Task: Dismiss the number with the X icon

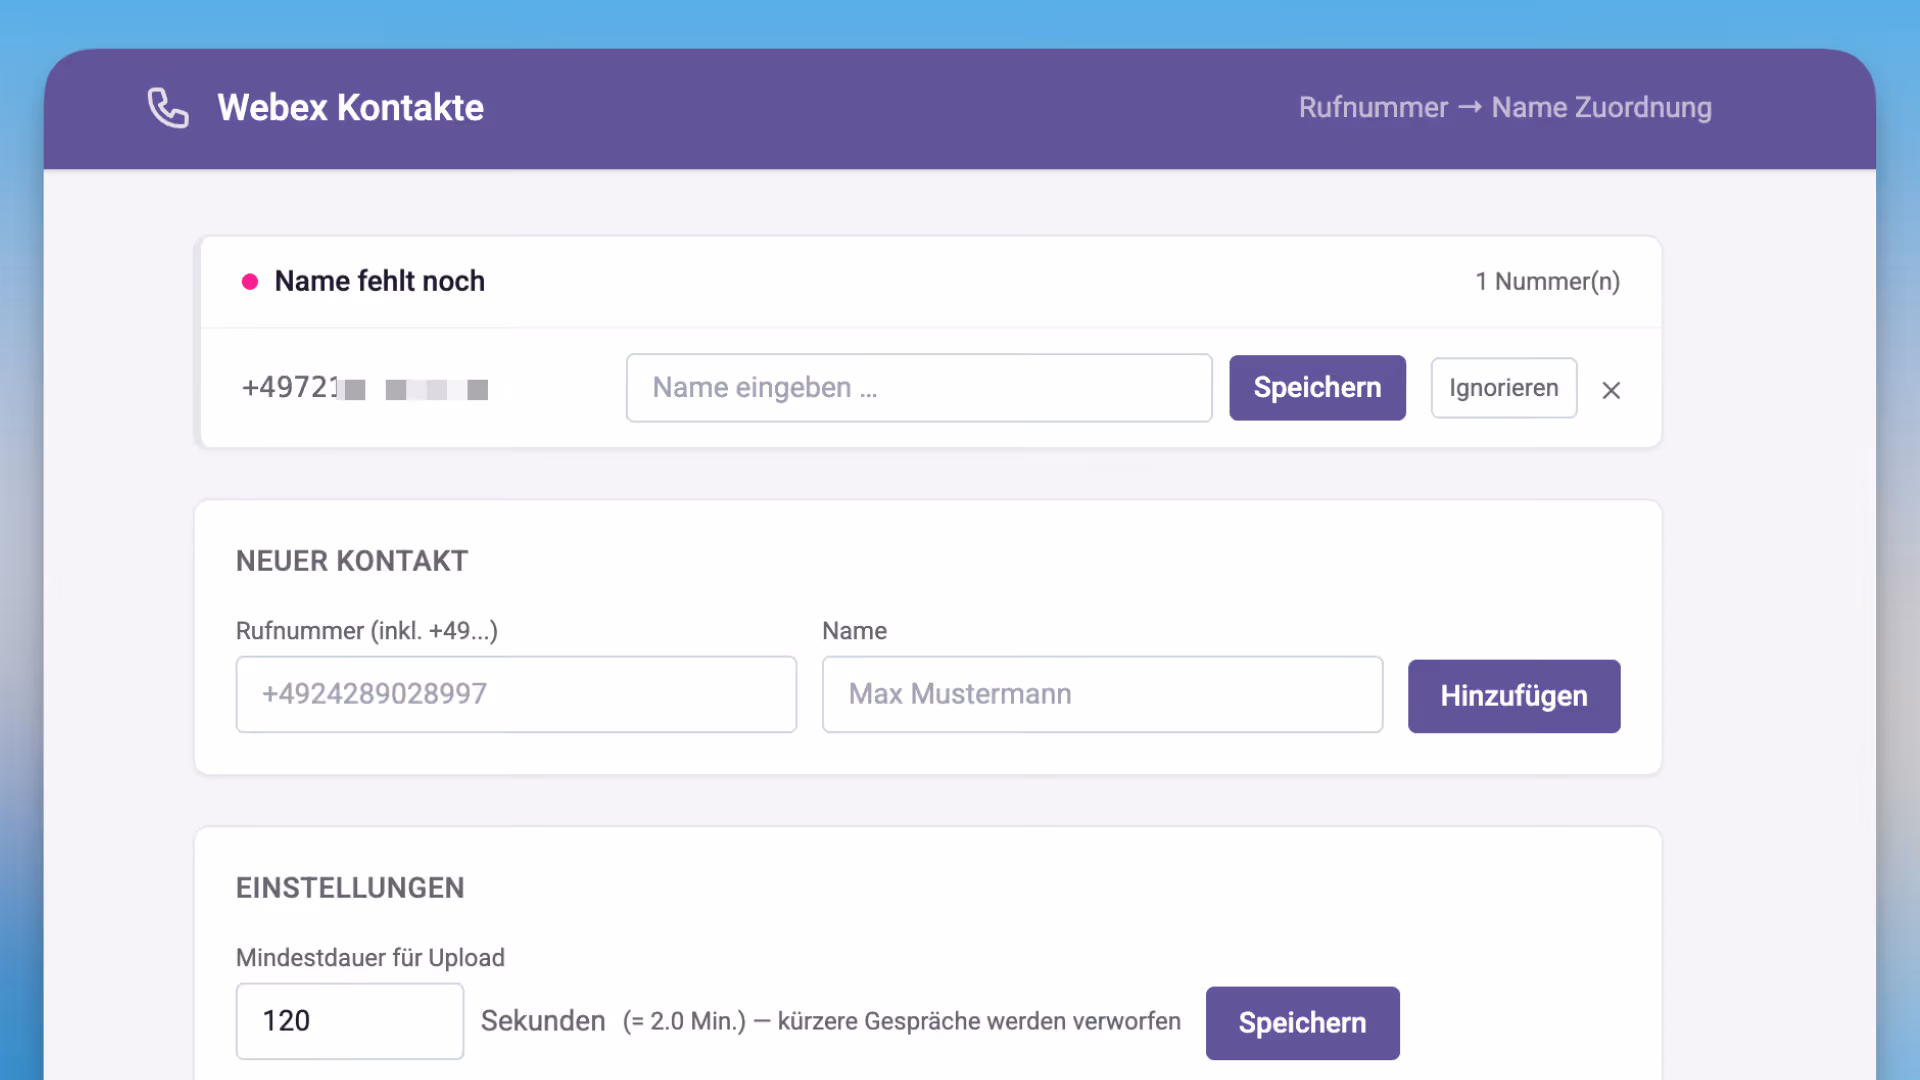Action: (1611, 390)
